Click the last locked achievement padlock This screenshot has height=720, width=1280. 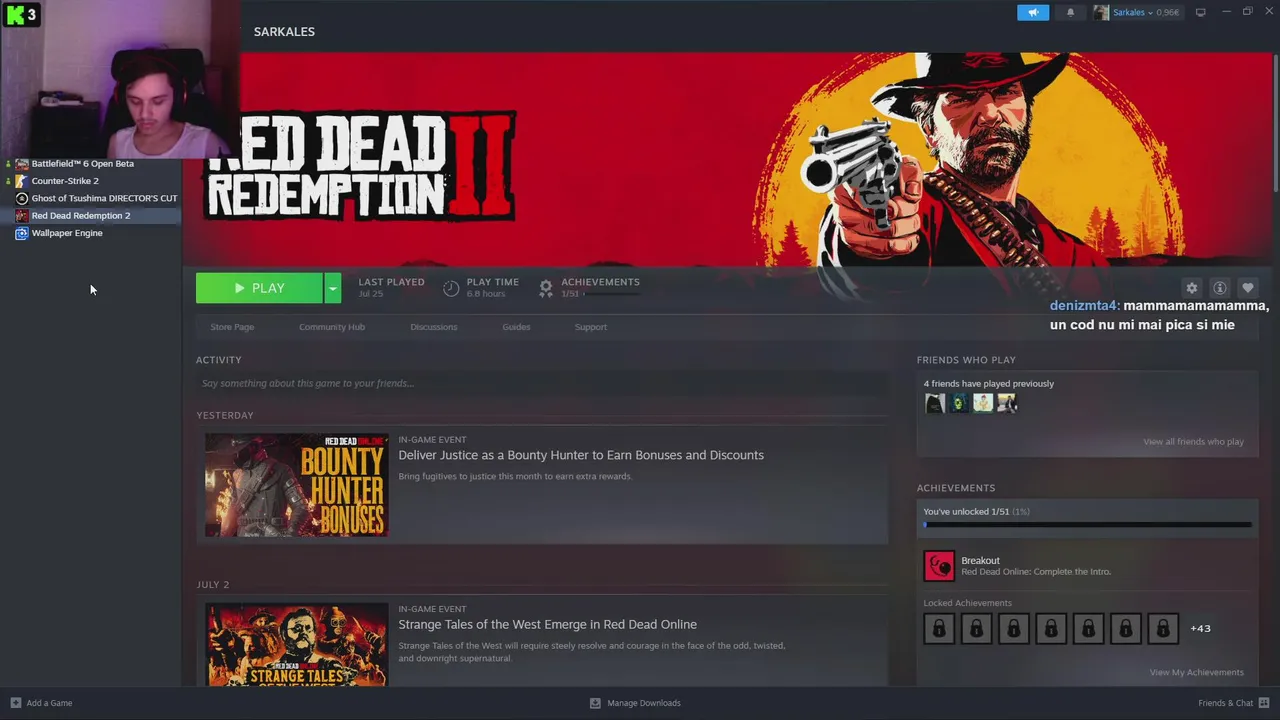point(1163,628)
